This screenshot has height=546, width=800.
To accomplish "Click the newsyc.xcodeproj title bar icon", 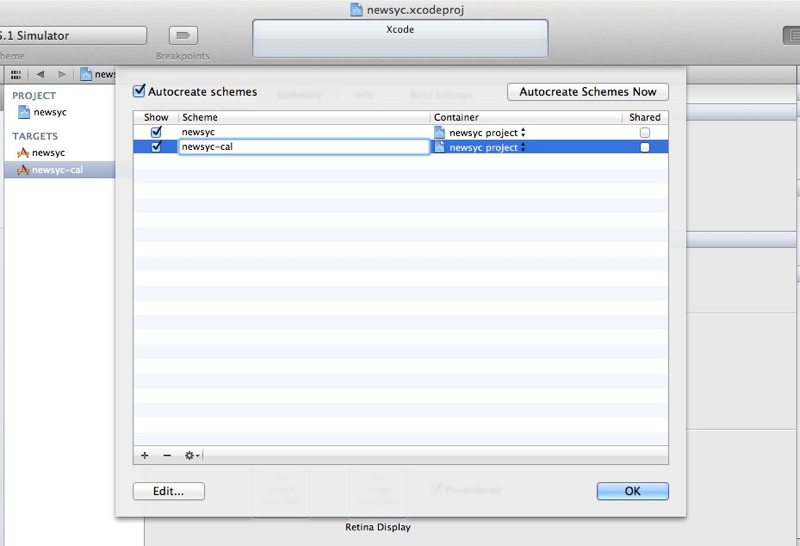I will click(x=356, y=9).
